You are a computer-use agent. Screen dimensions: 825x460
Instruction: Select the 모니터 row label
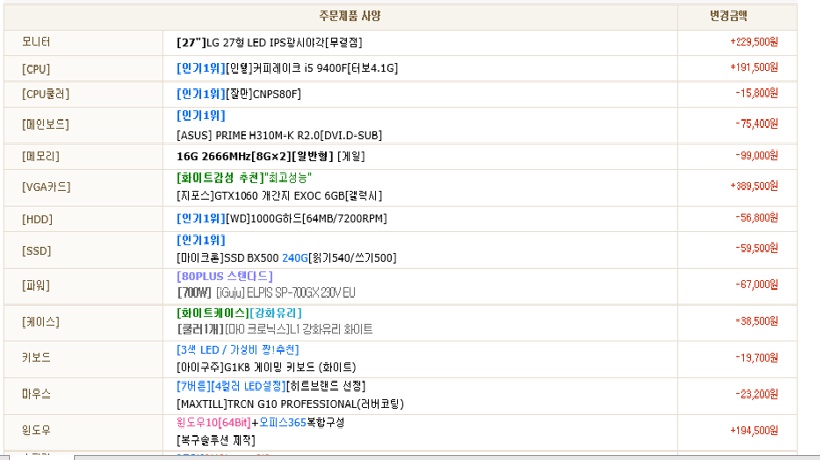(36, 42)
